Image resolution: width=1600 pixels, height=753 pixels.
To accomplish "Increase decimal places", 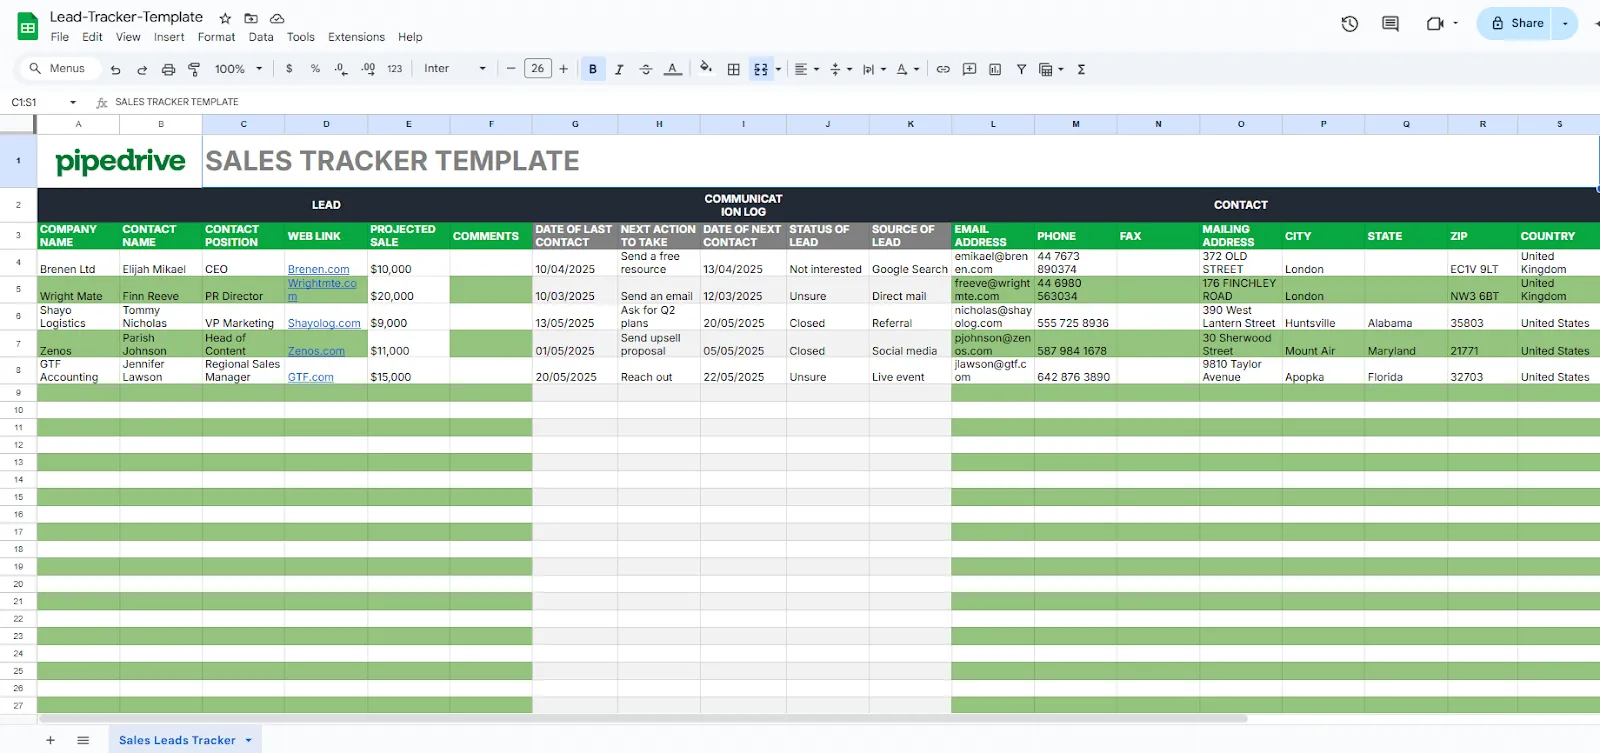I will tap(368, 69).
